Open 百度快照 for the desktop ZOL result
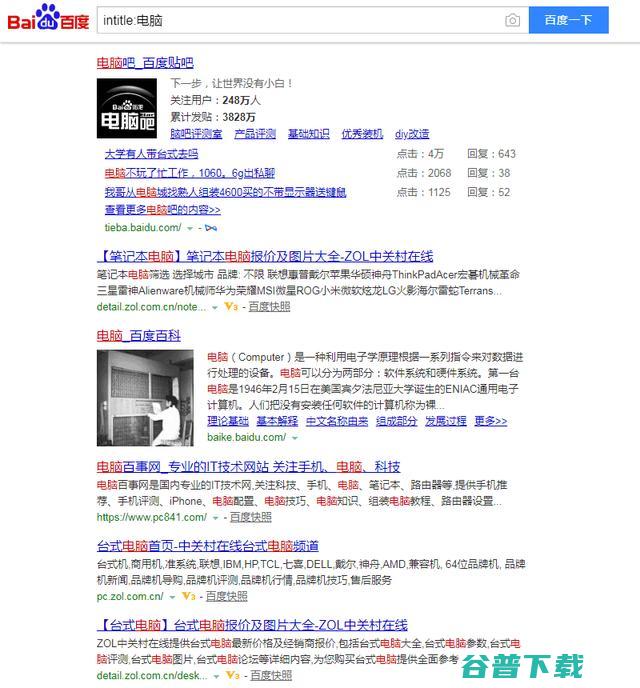 click(271, 675)
